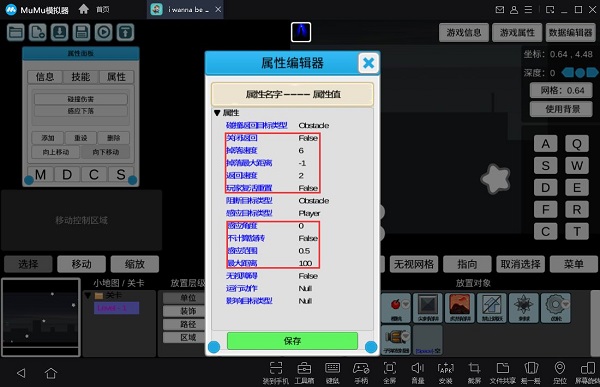
Task: Click the depth increase arrow next to 深度
Action: tap(592, 72)
